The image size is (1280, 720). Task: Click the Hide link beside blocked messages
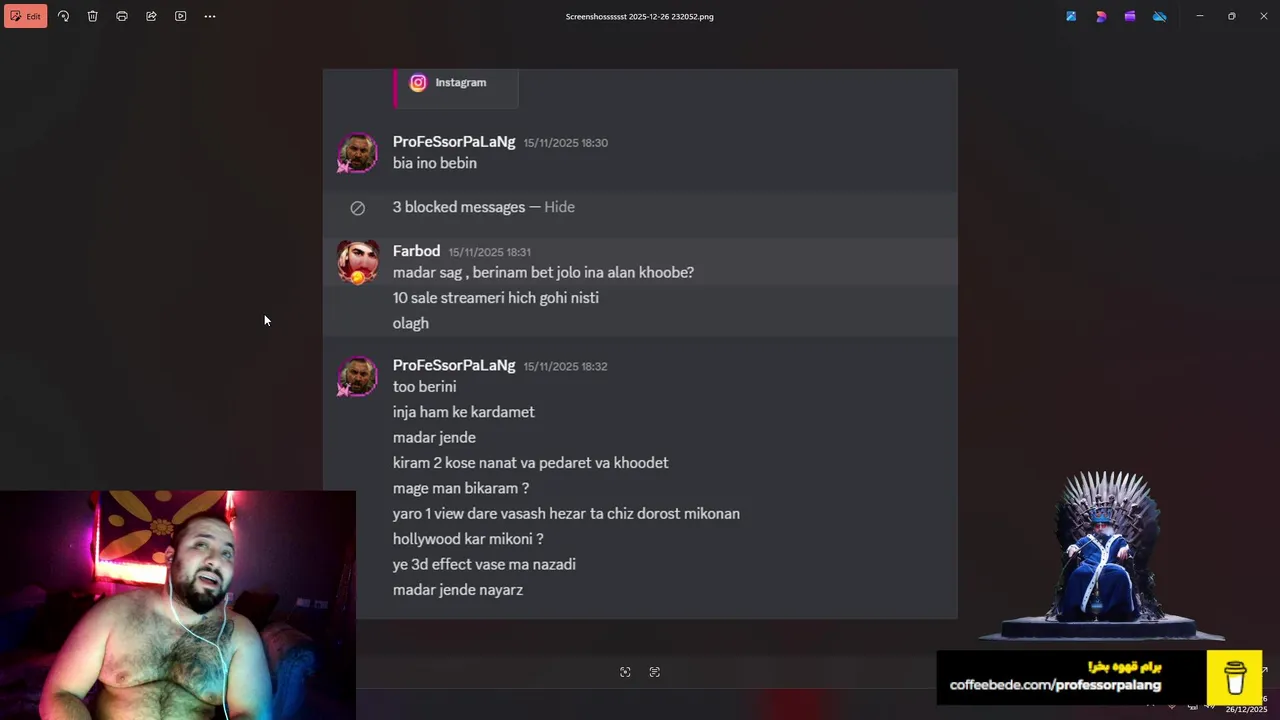coord(559,207)
